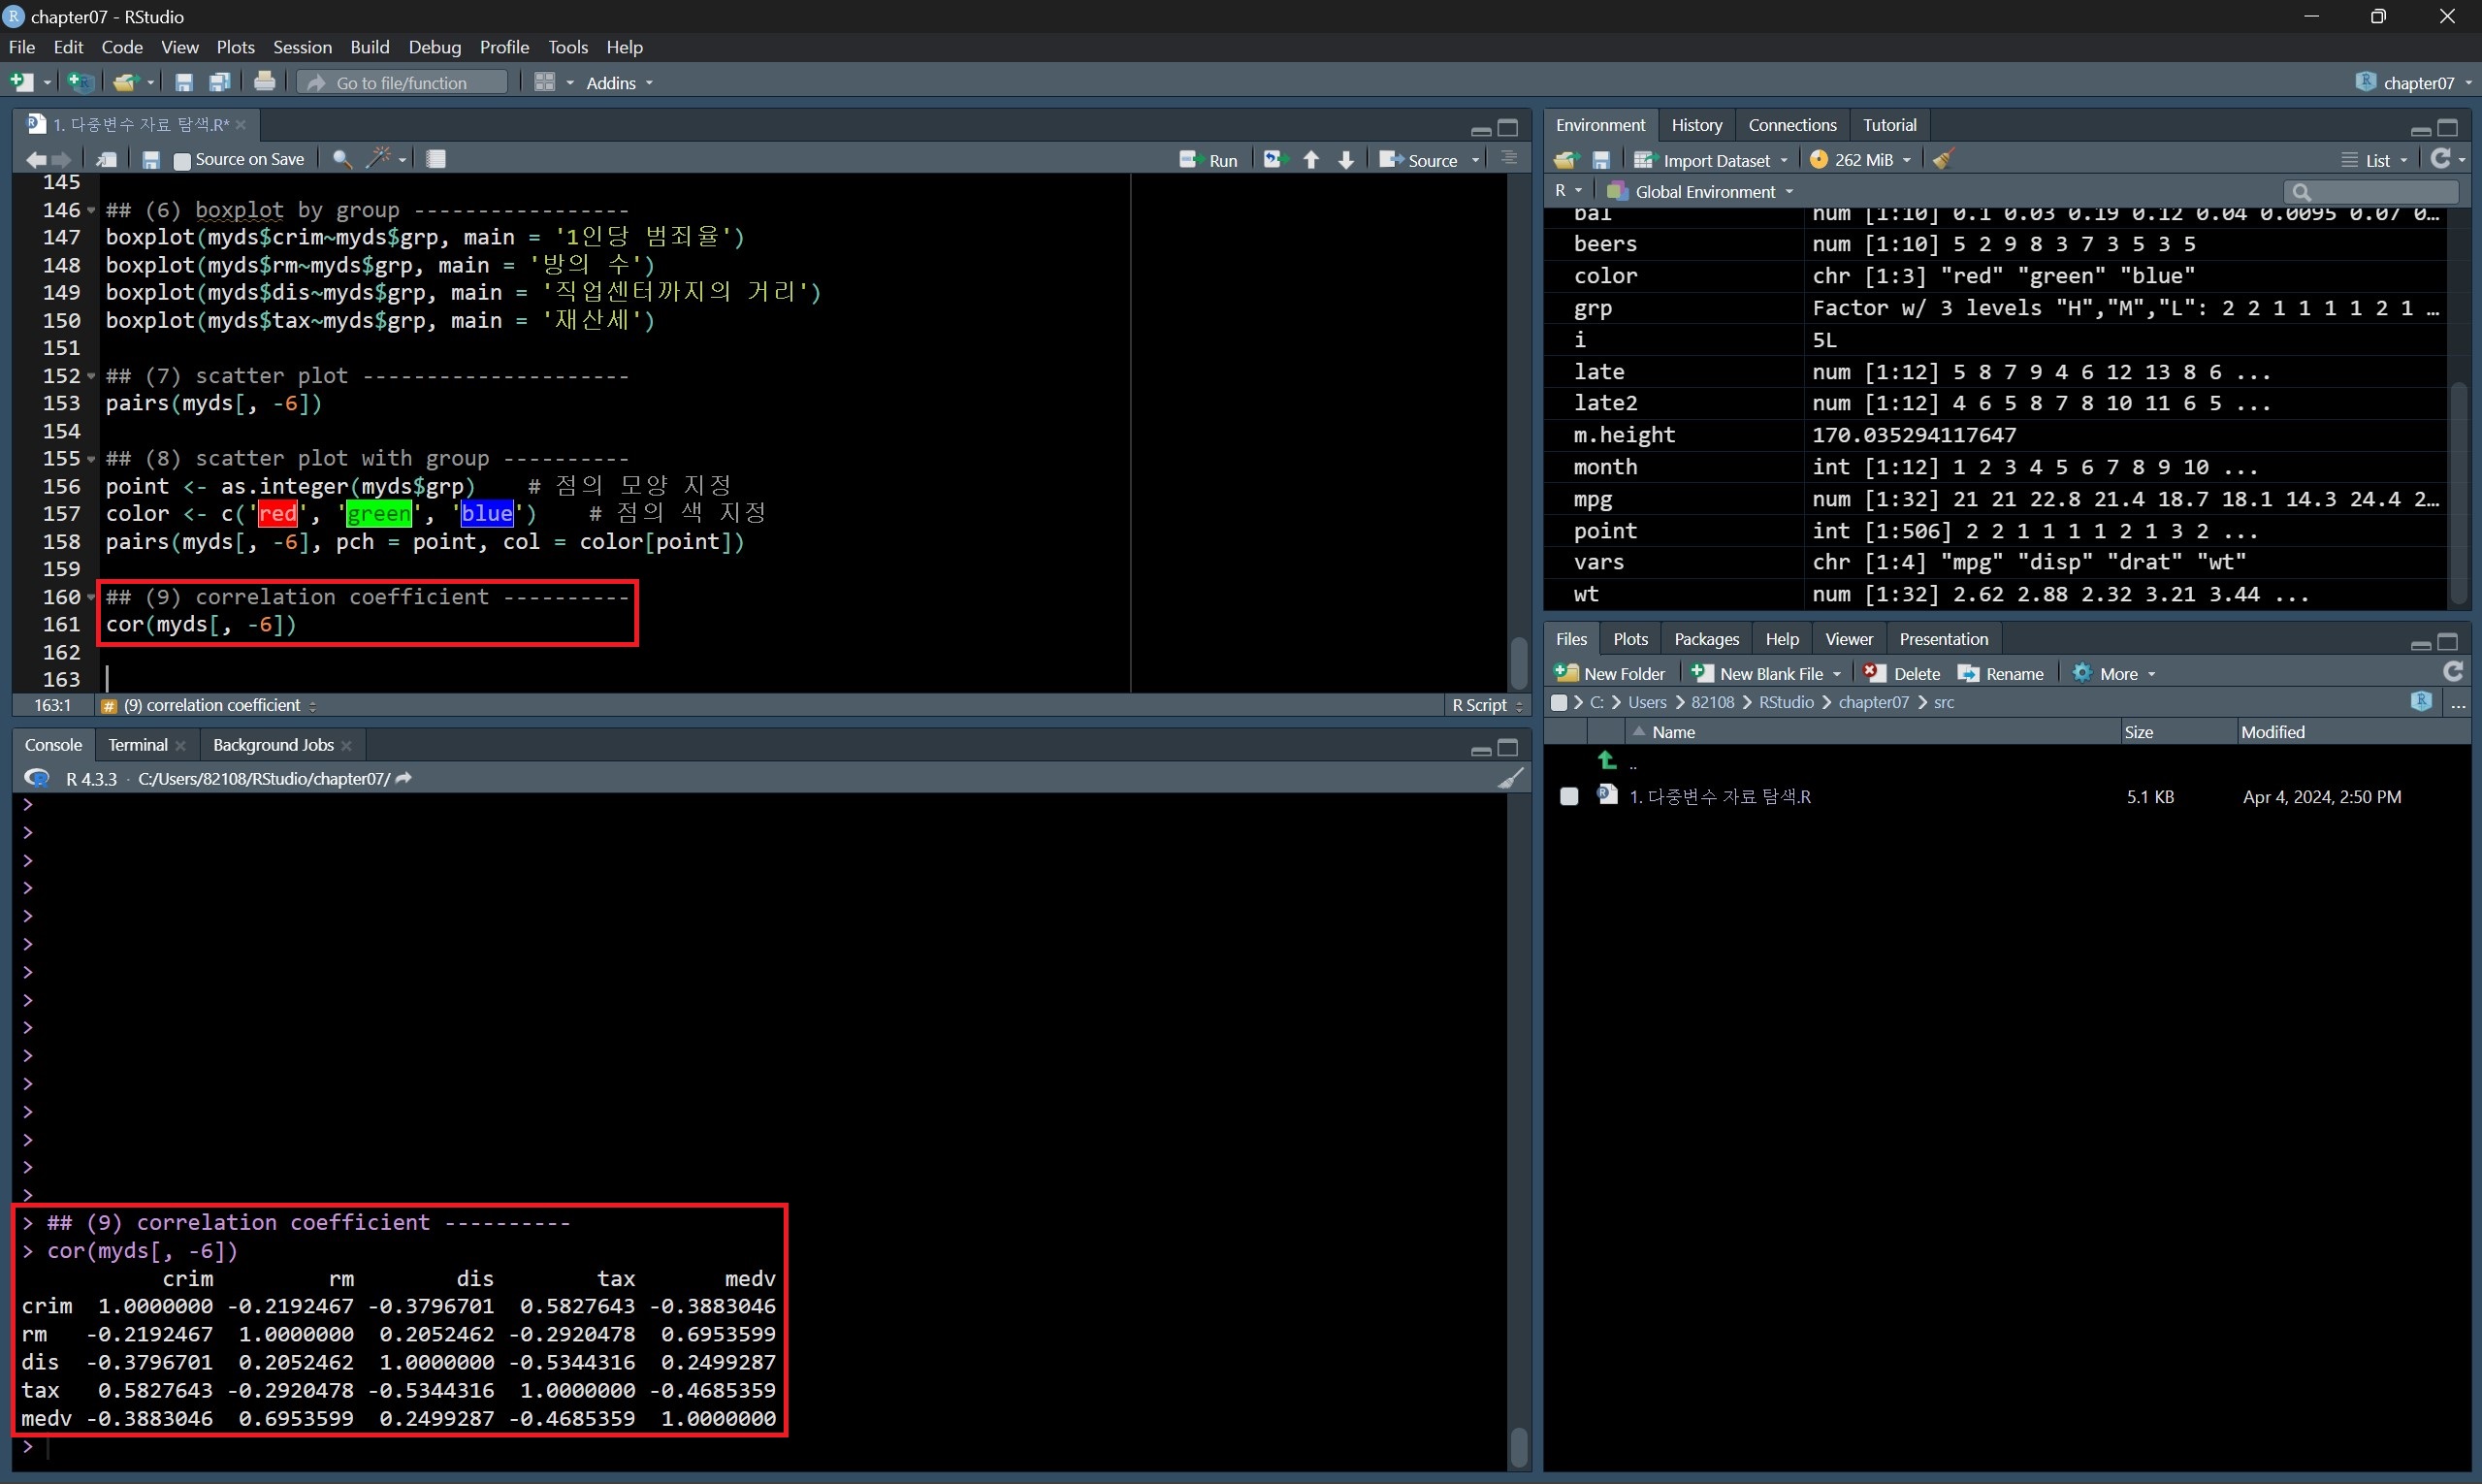This screenshot has height=1484, width=2482.
Task: Toggle the Source on Save checkbox
Action: 182,160
